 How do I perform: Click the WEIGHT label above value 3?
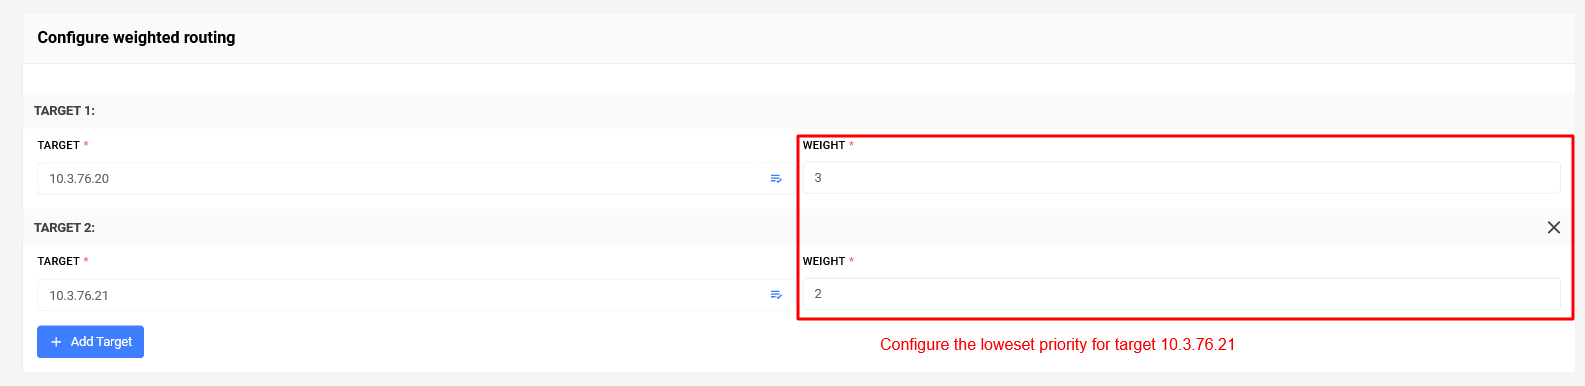point(824,145)
